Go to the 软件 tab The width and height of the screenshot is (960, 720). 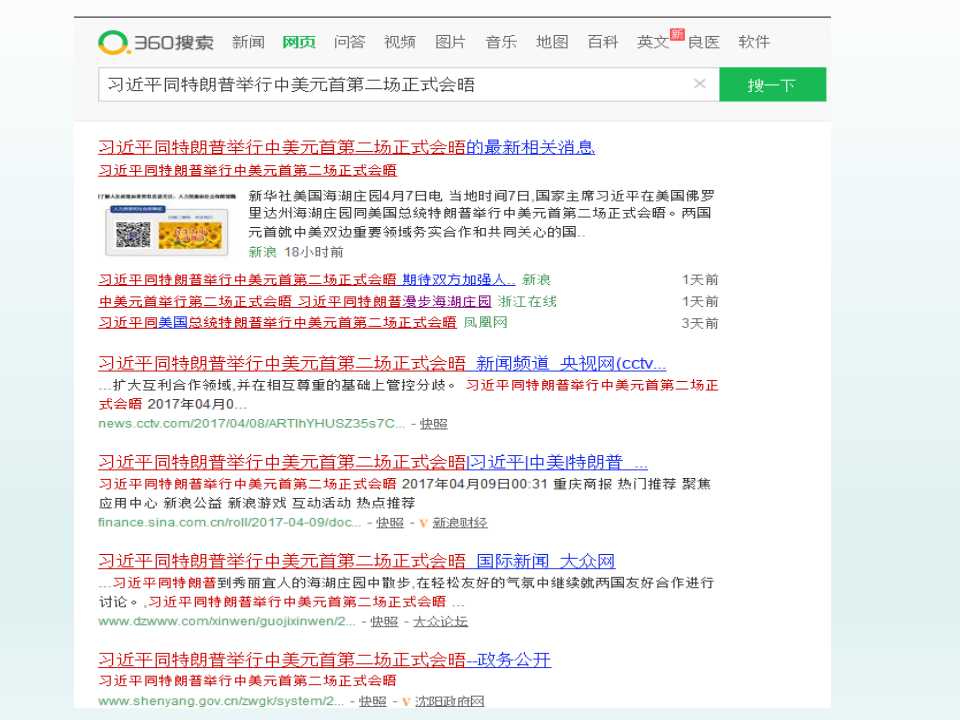tap(754, 42)
